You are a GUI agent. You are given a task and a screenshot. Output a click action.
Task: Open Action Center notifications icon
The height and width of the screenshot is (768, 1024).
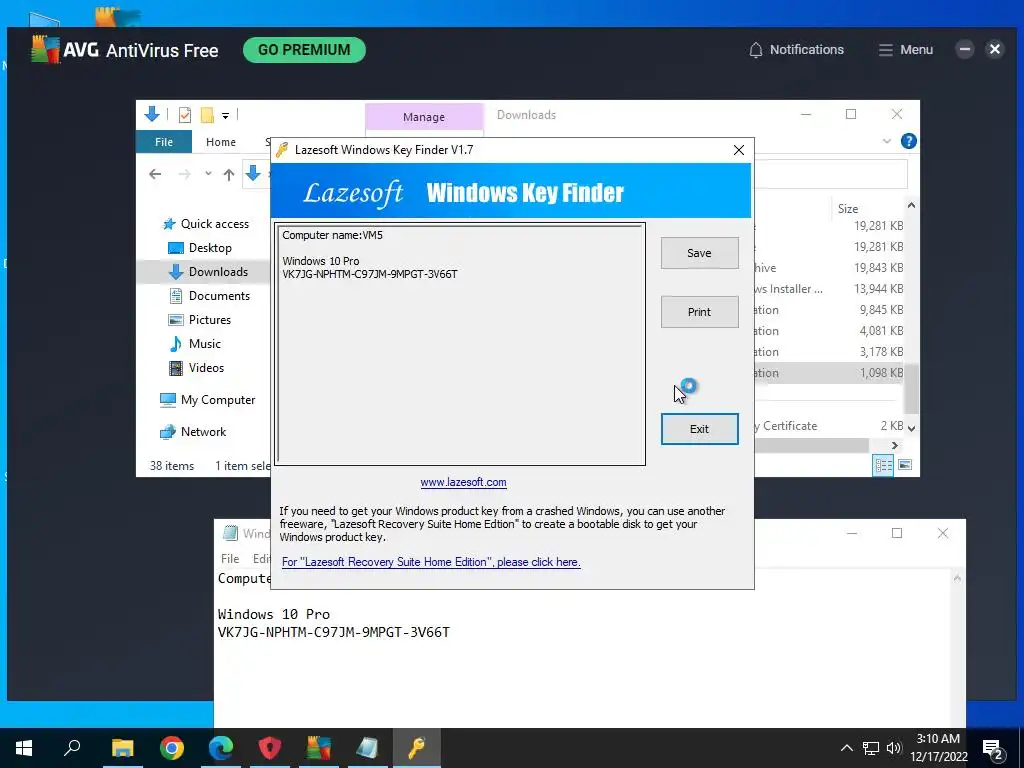(993, 748)
